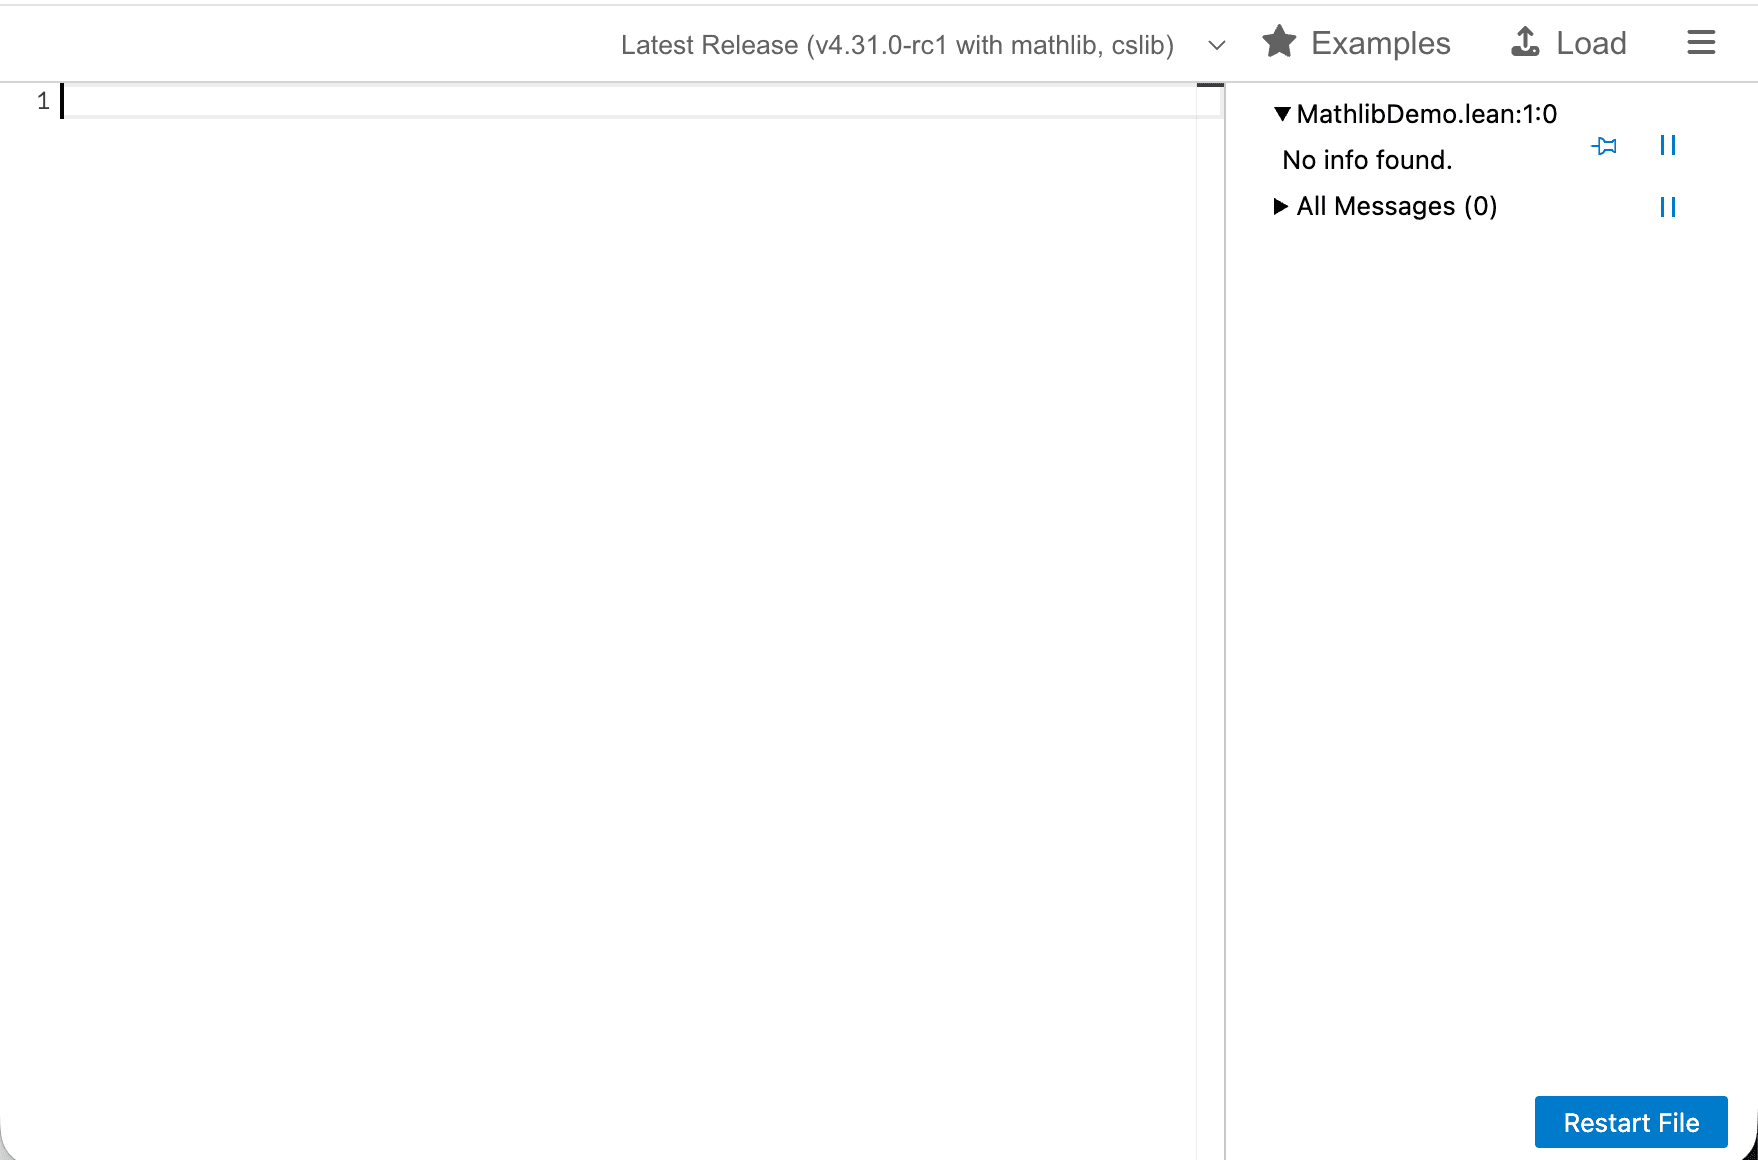Pause updating next to No info found

click(x=1667, y=146)
